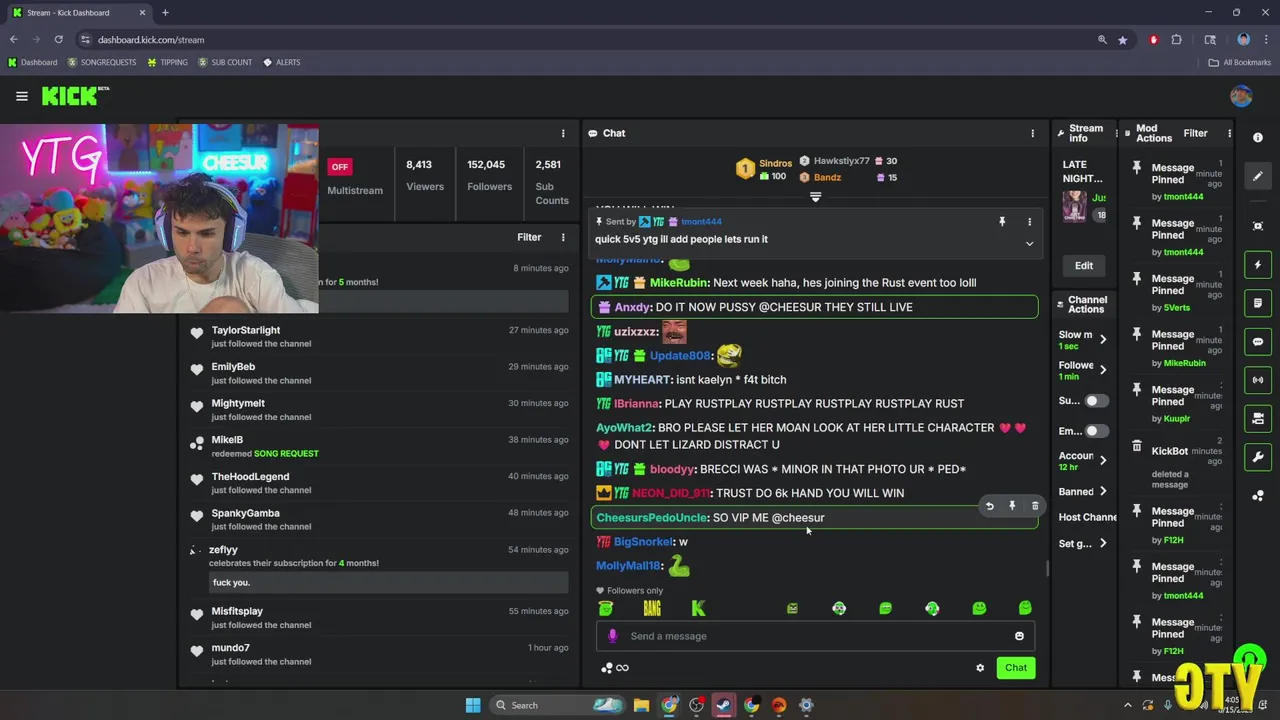The height and width of the screenshot is (720, 1280).
Task: Expand Banned users list
Action: (x=1103, y=491)
